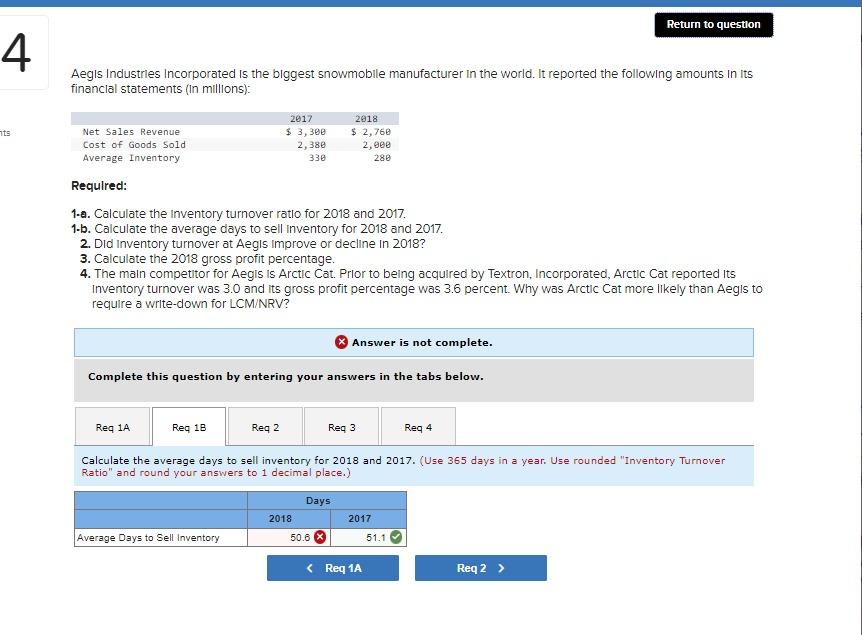The width and height of the screenshot is (862, 635).
Task: Advance using the Req 2 next button
Action: [x=480, y=568]
